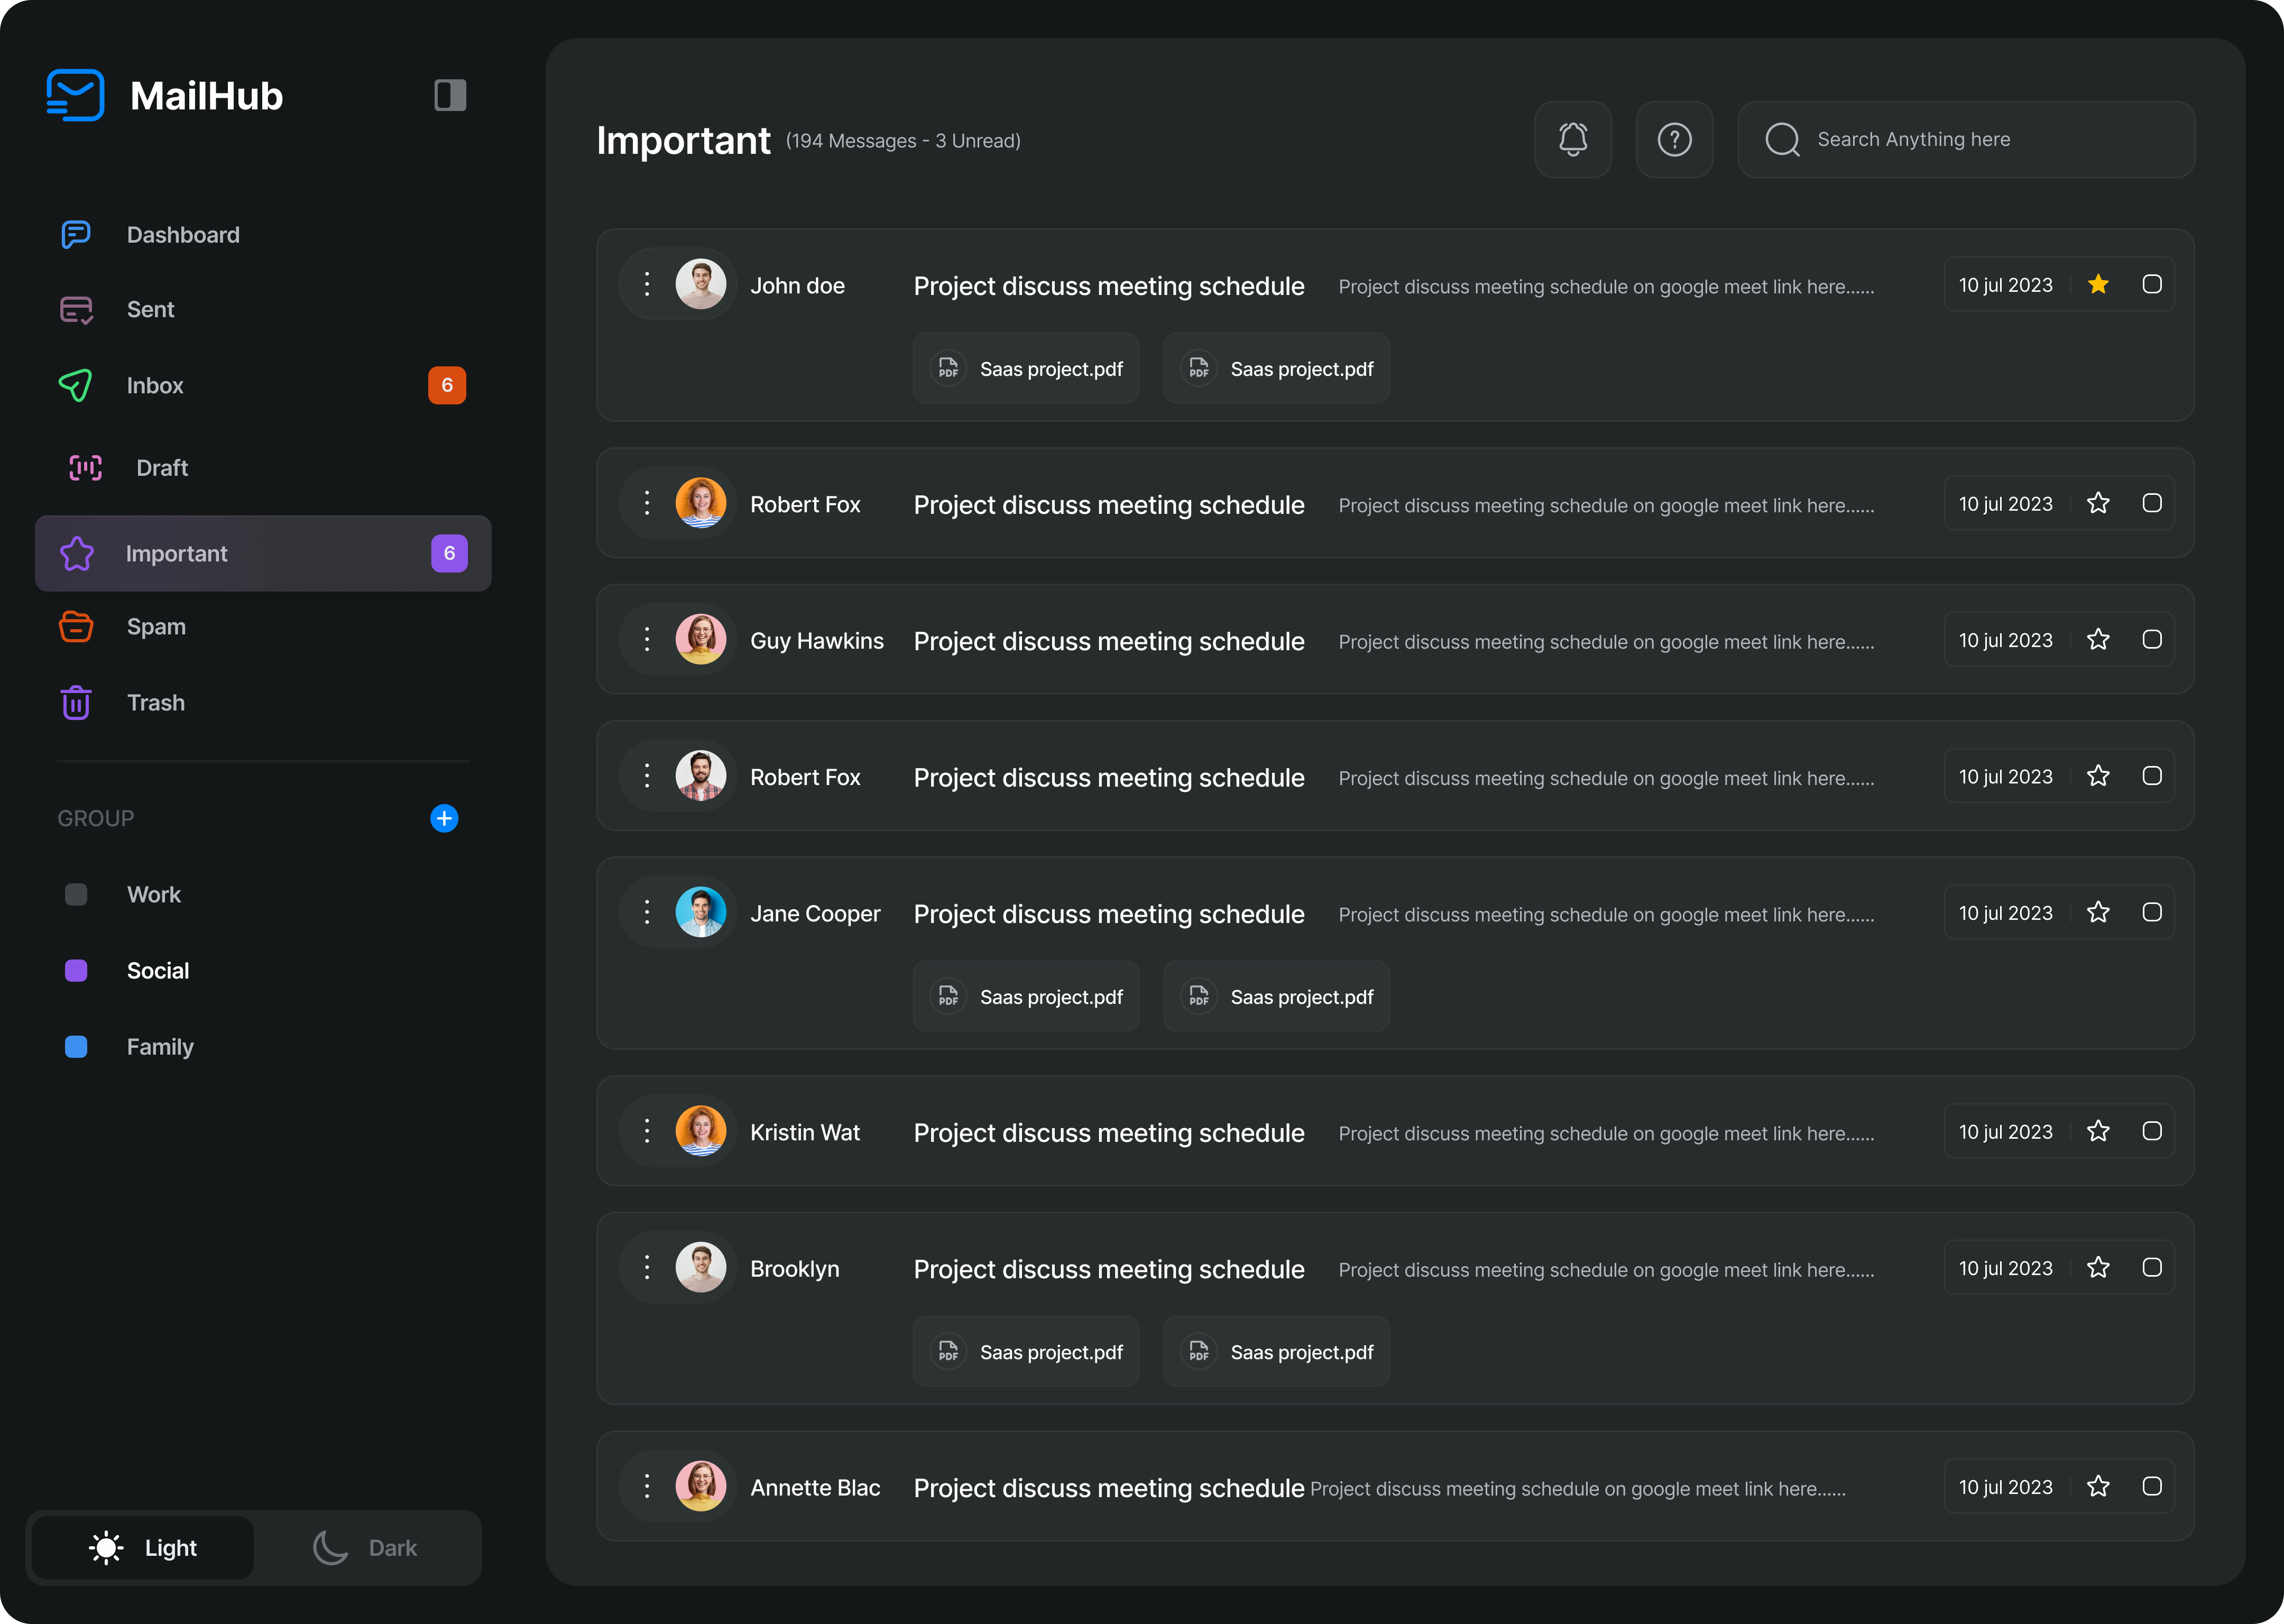Click the MailHub envelope logo

[76, 94]
